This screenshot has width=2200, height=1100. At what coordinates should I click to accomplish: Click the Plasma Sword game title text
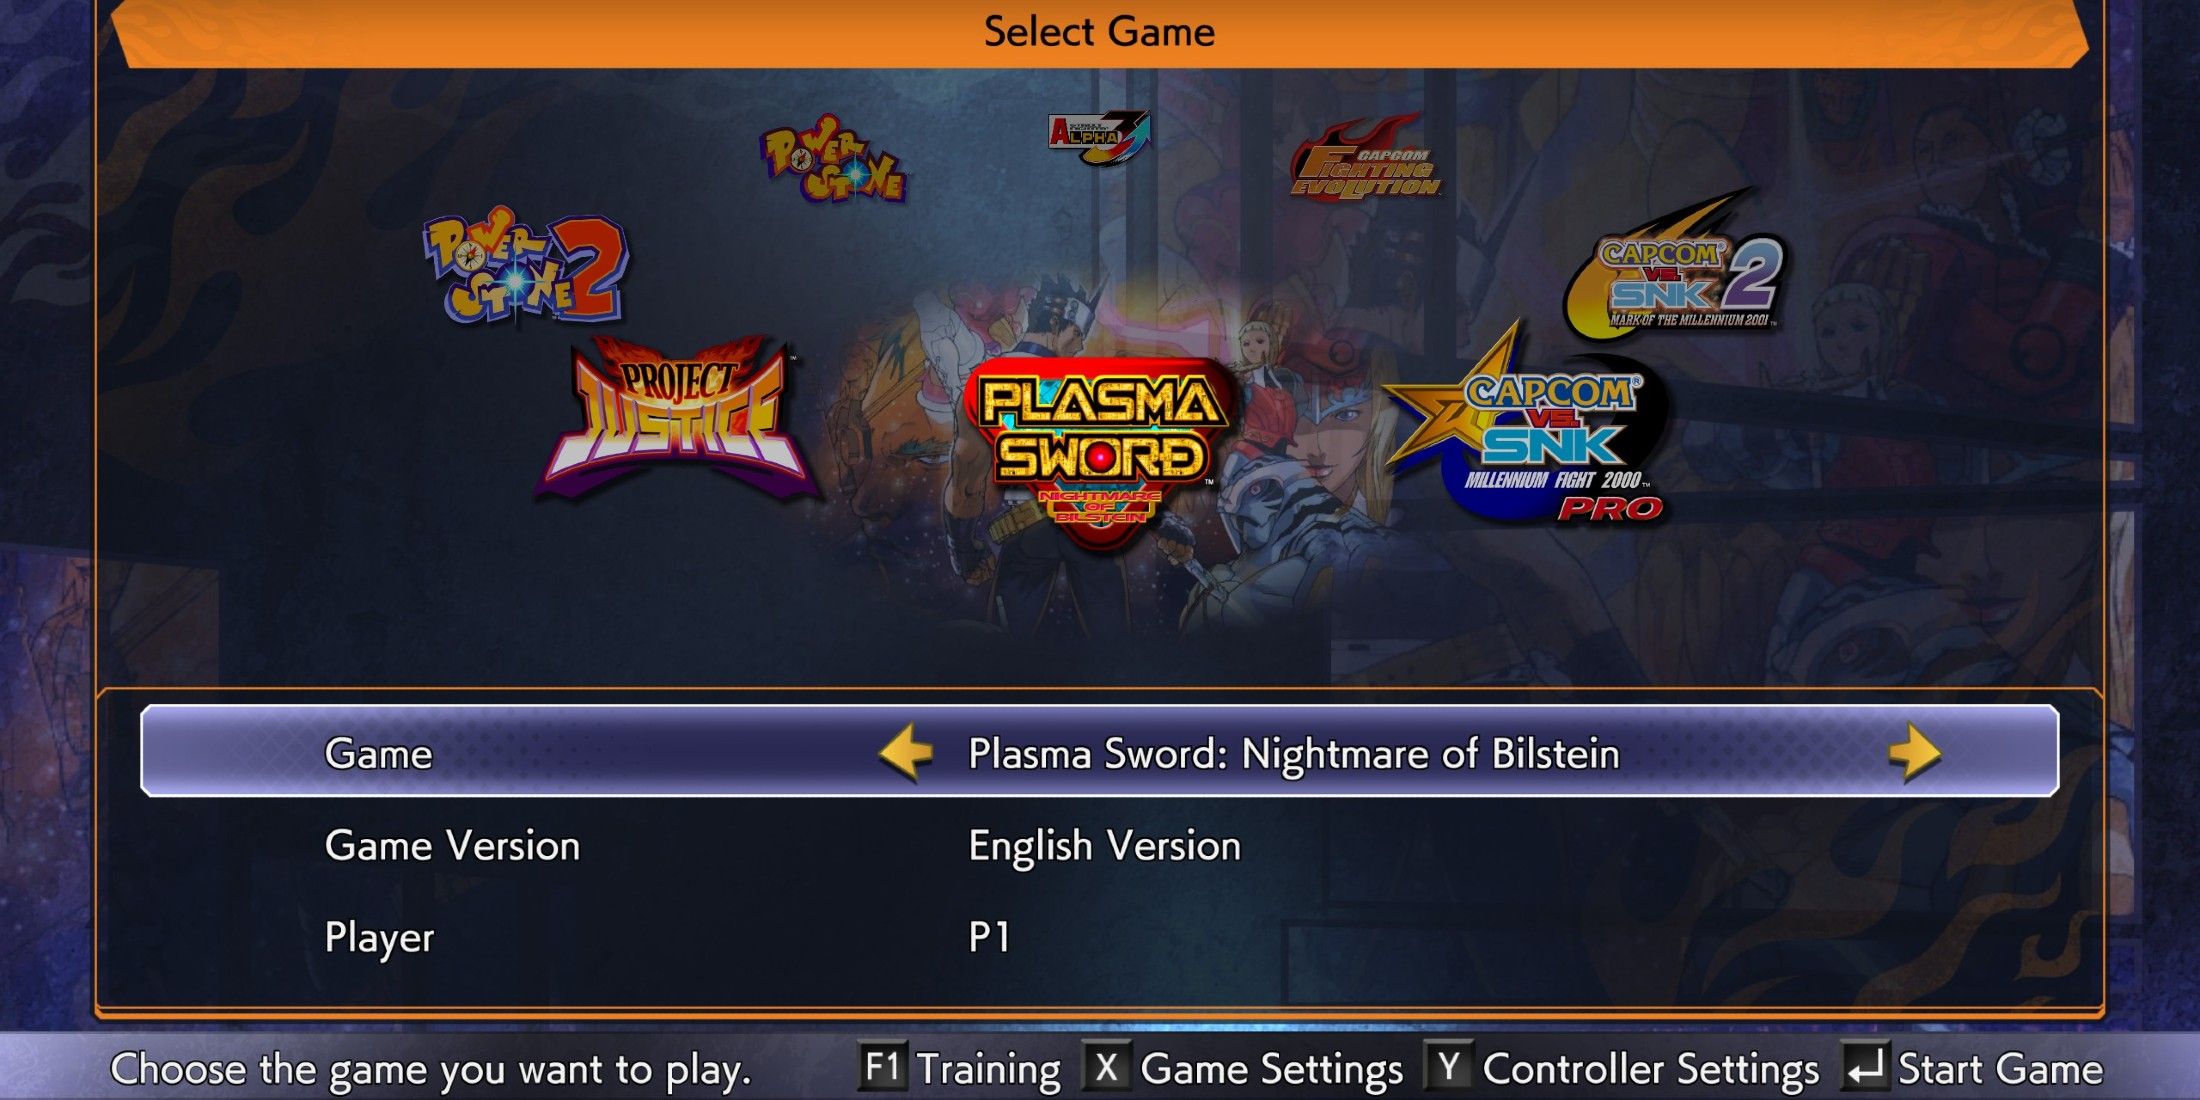(1293, 753)
